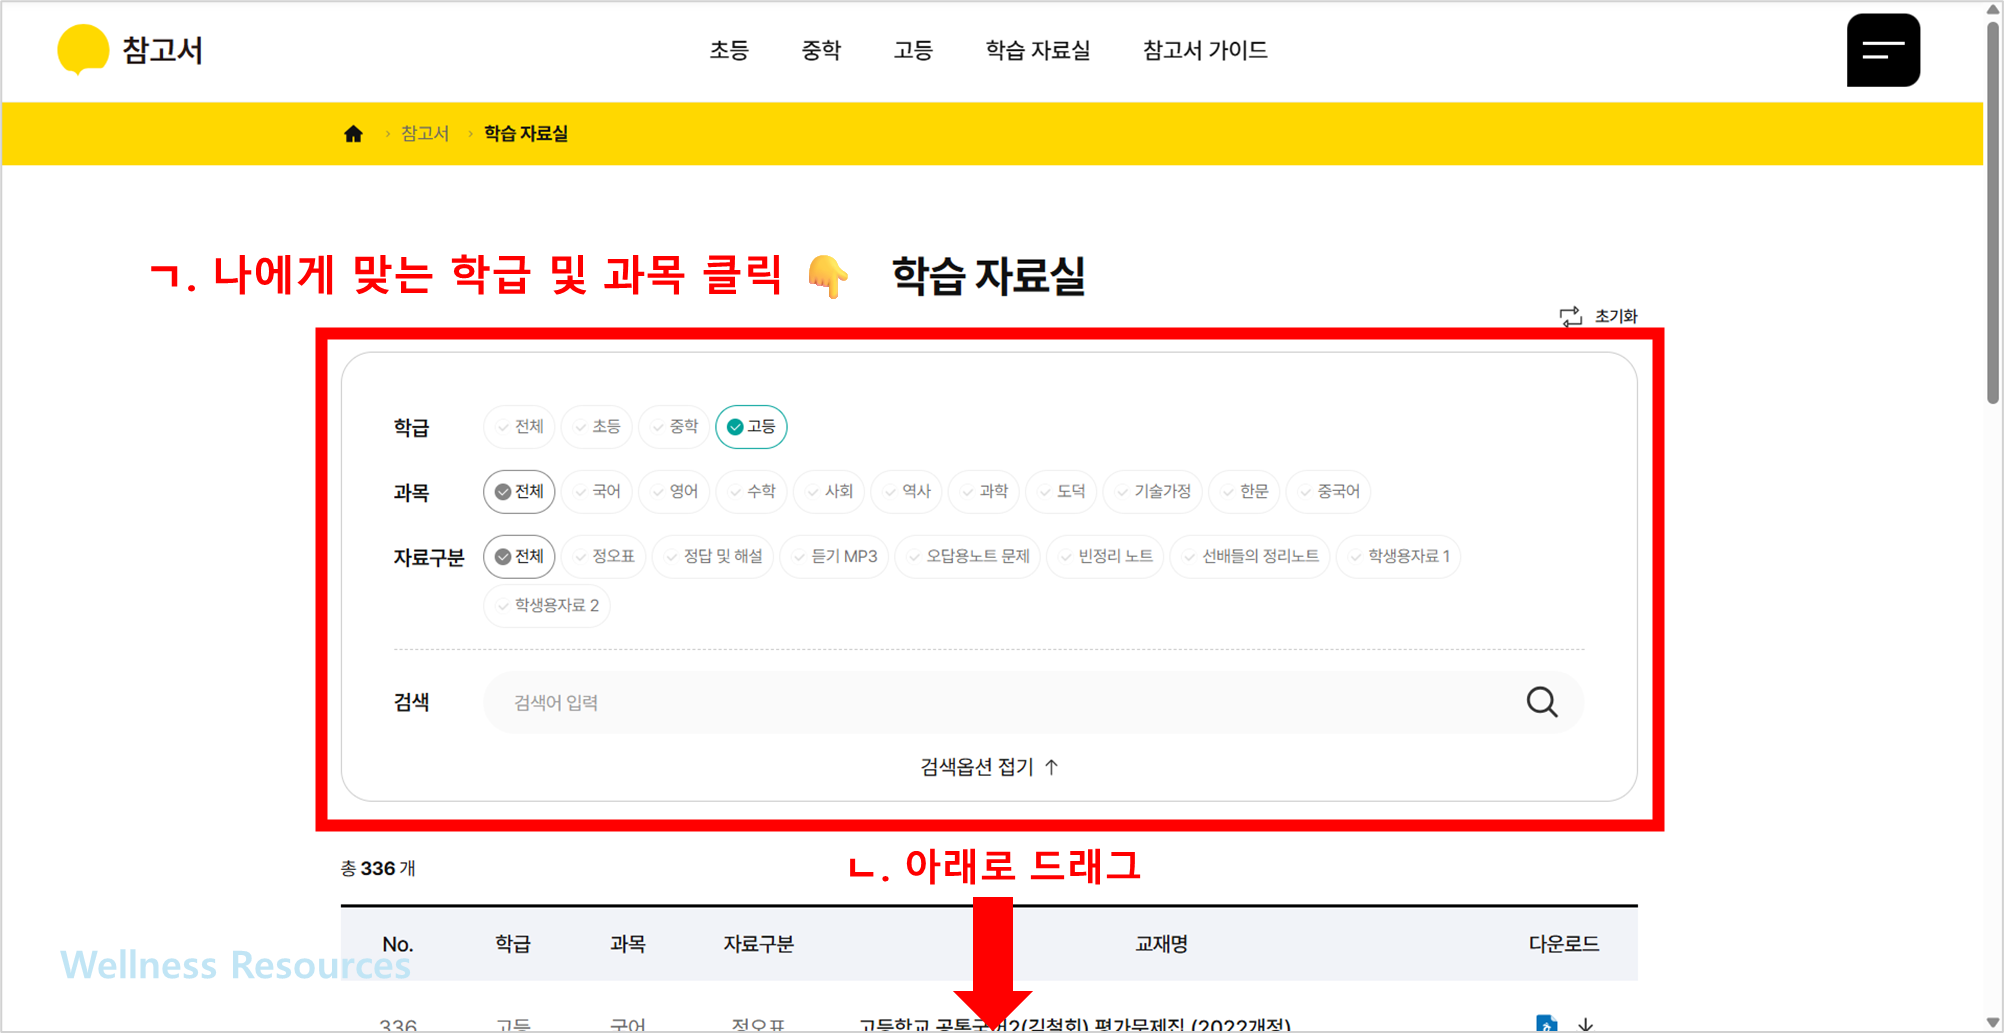Click the search magnifier icon
The image size is (2004, 1033).
[x=1541, y=702]
